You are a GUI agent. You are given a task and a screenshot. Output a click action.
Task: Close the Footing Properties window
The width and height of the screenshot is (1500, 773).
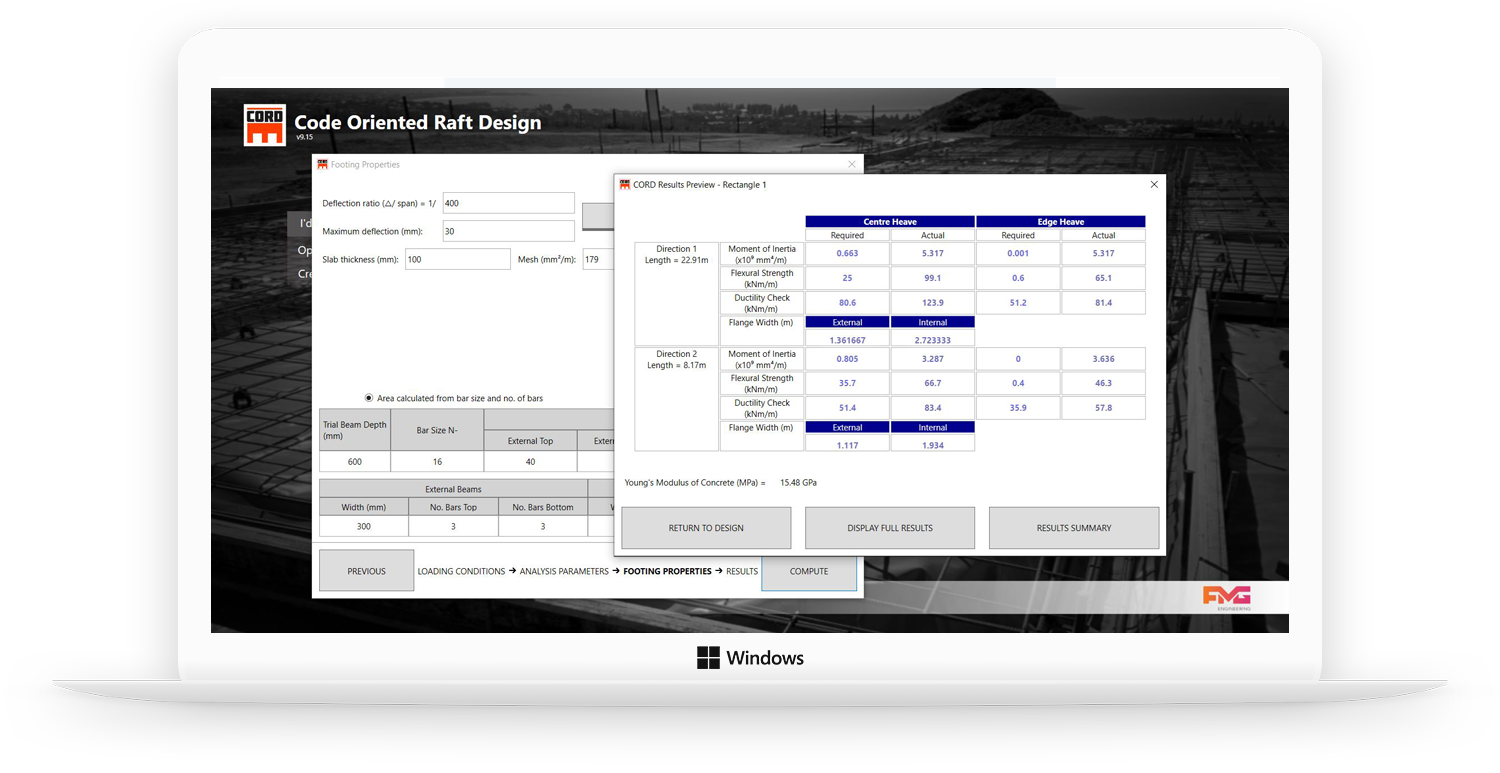tap(852, 164)
